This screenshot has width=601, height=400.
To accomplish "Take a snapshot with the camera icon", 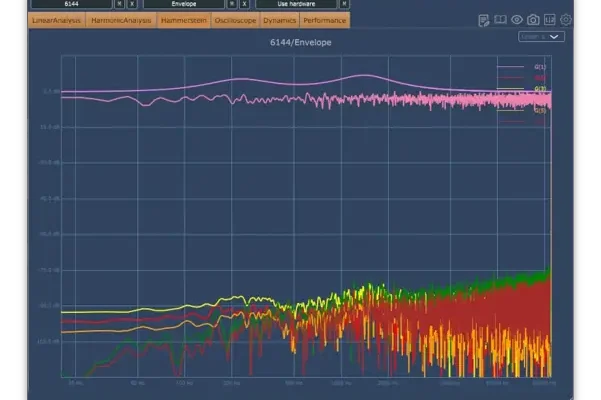I will 533,20.
